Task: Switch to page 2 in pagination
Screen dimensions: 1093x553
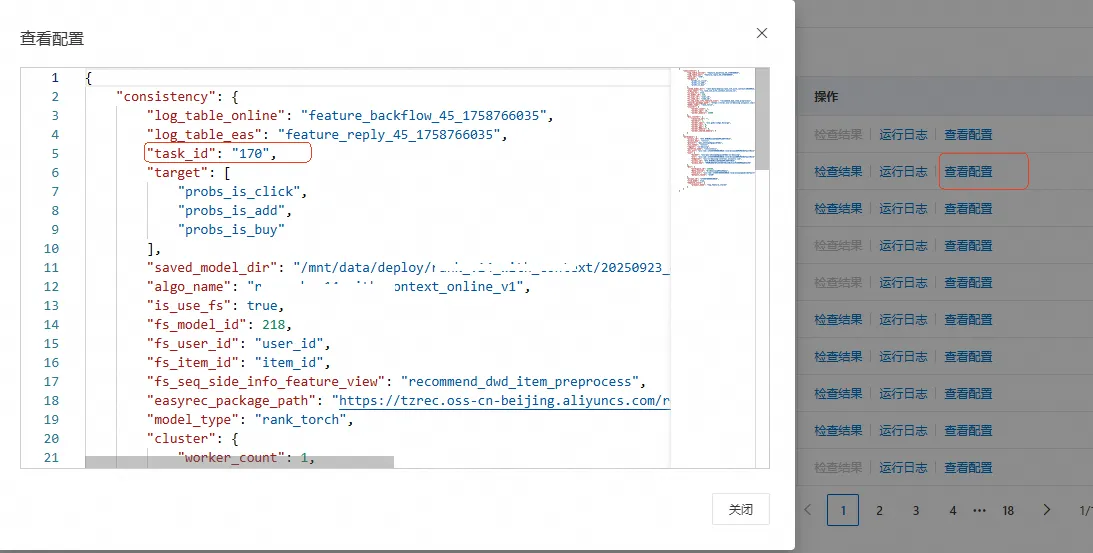Action: click(879, 510)
